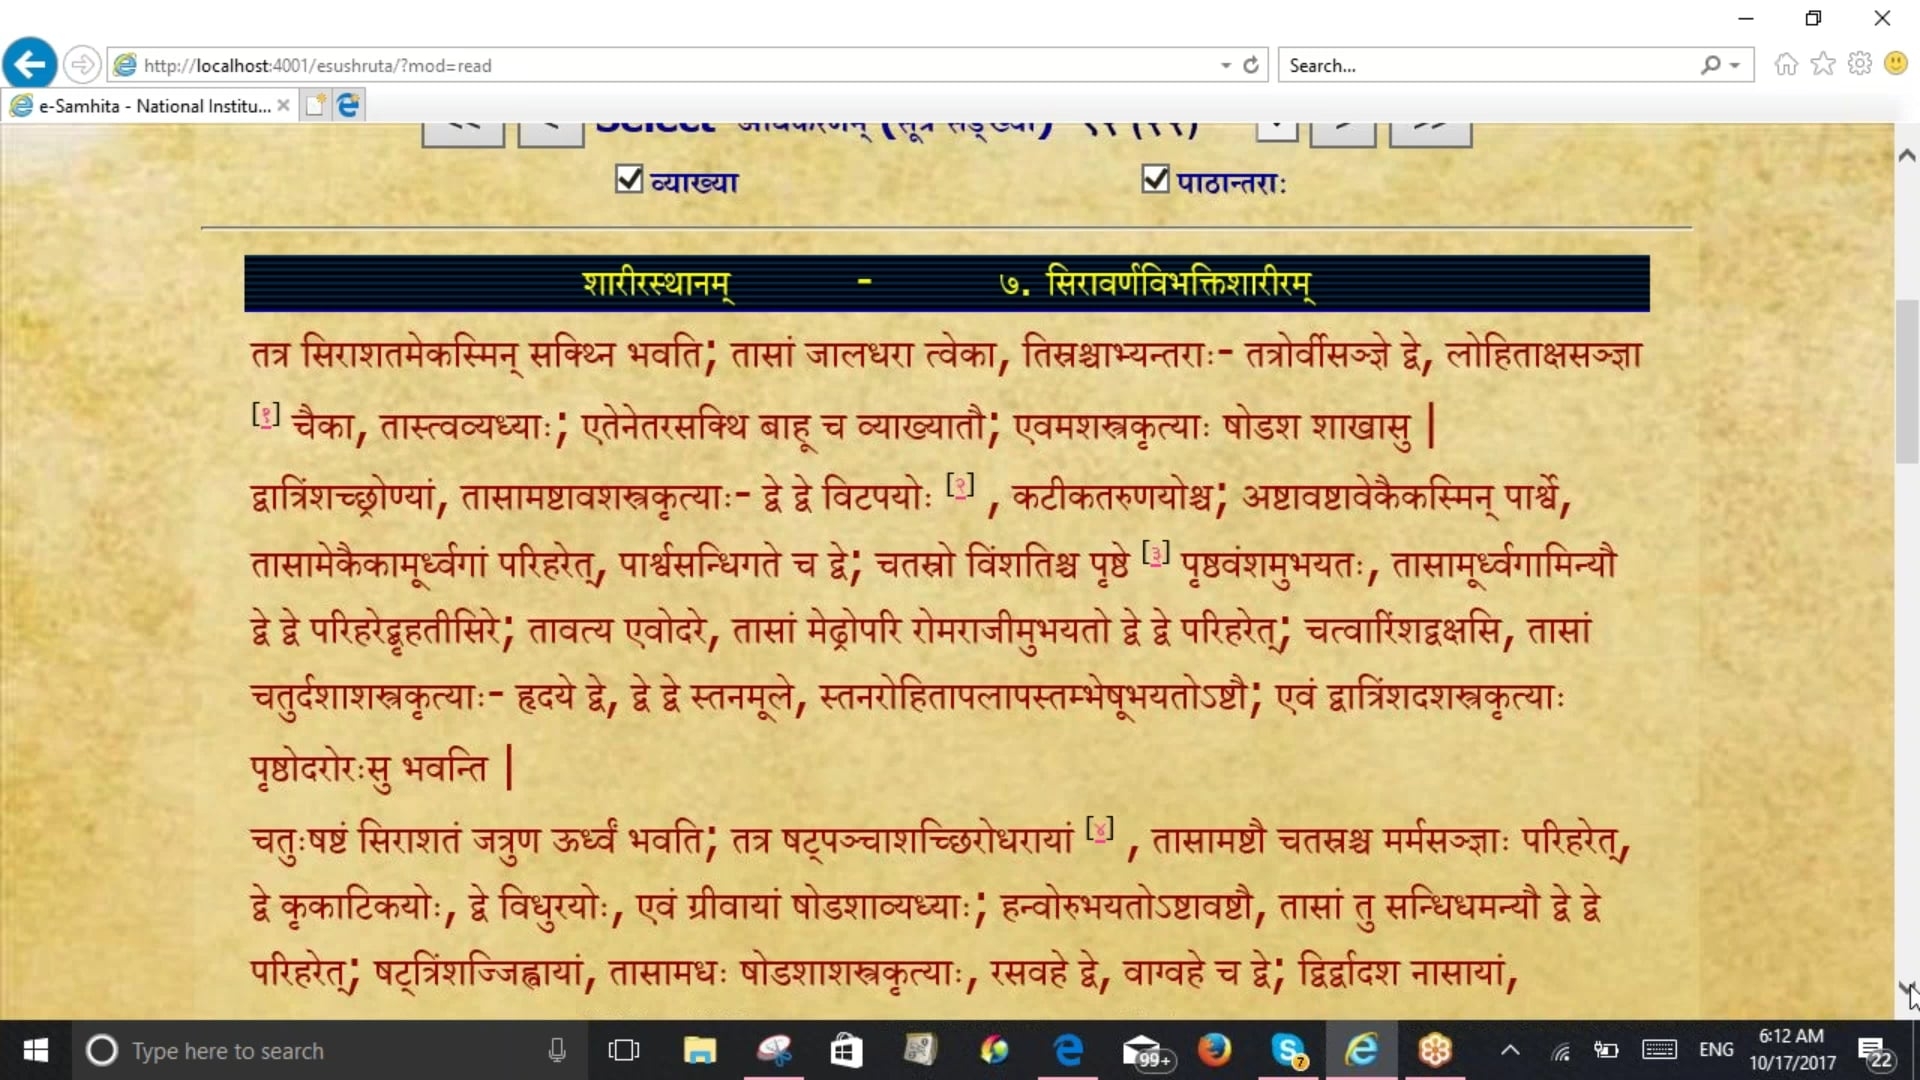This screenshot has width=1920, height=1080.
Task: Show hidden system tray icons chevron
Action: point(1510,1050)
